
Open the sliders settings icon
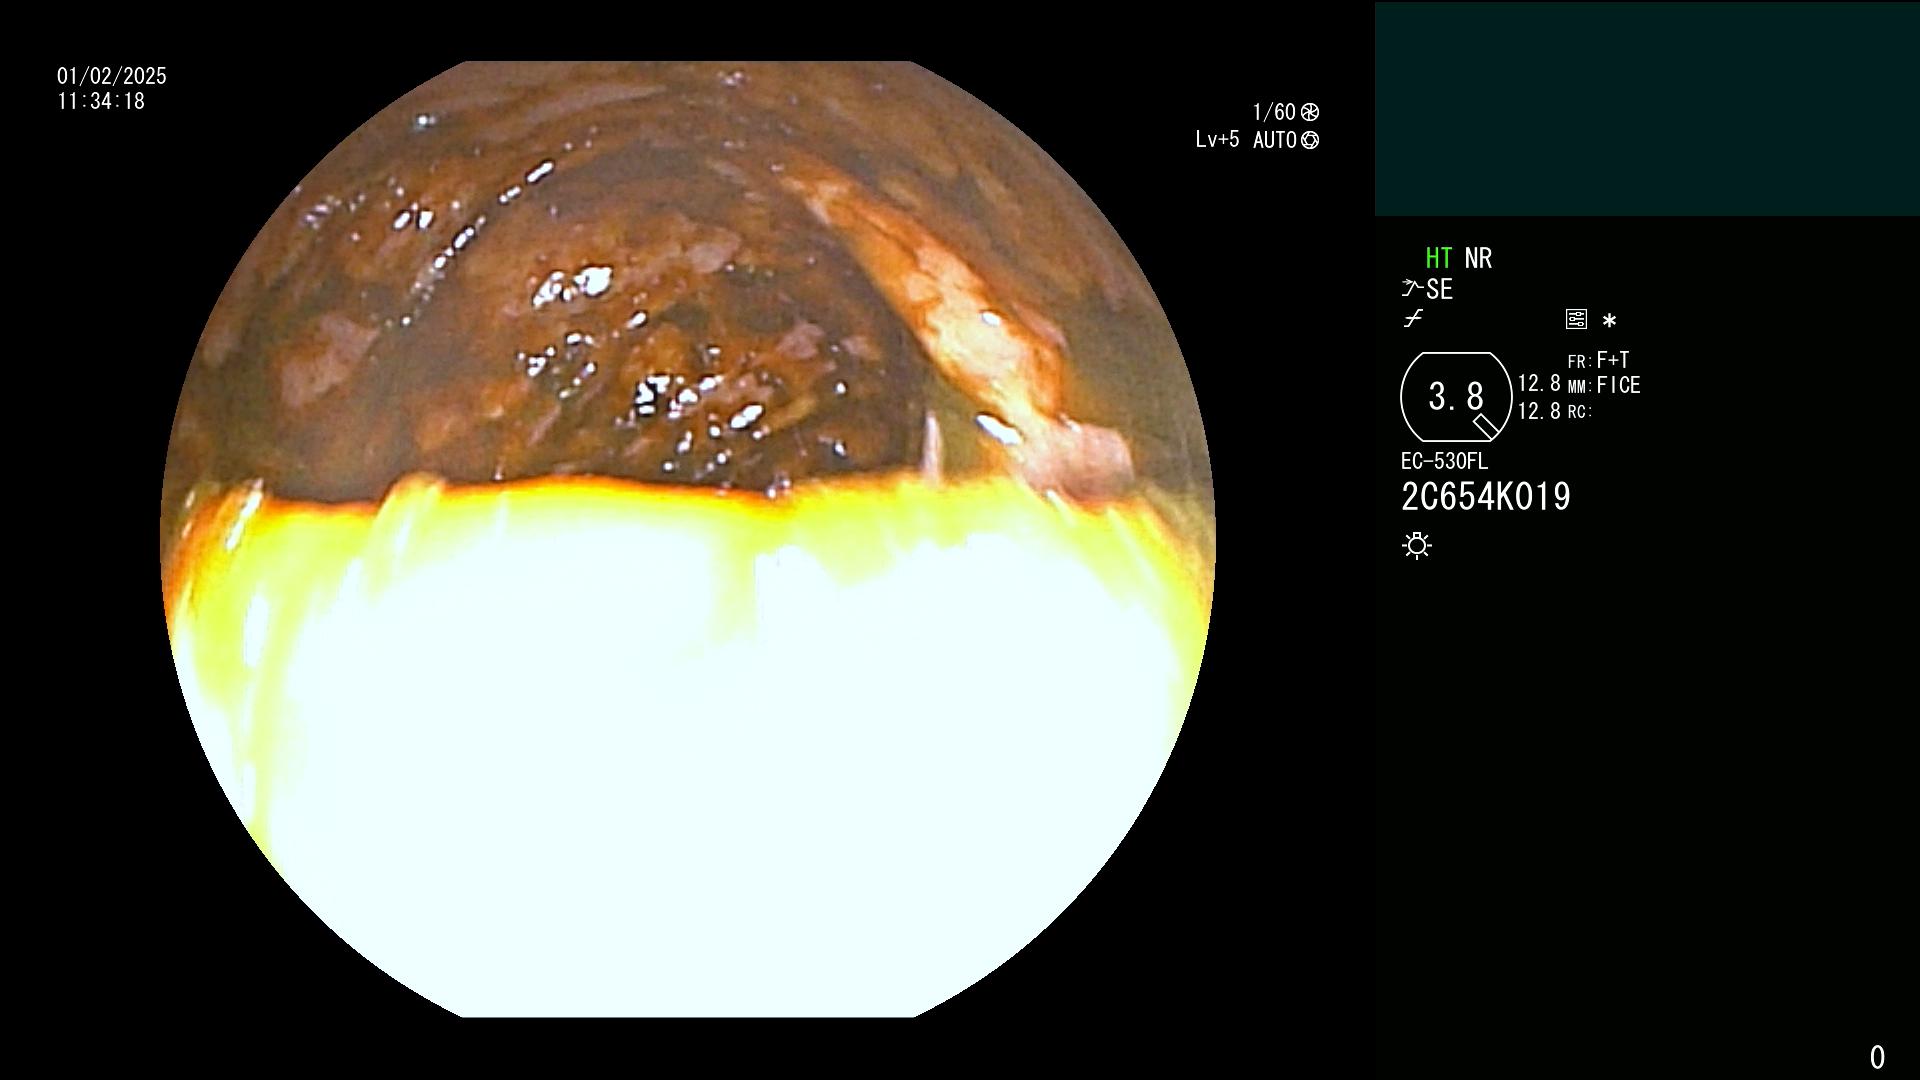1576,319
